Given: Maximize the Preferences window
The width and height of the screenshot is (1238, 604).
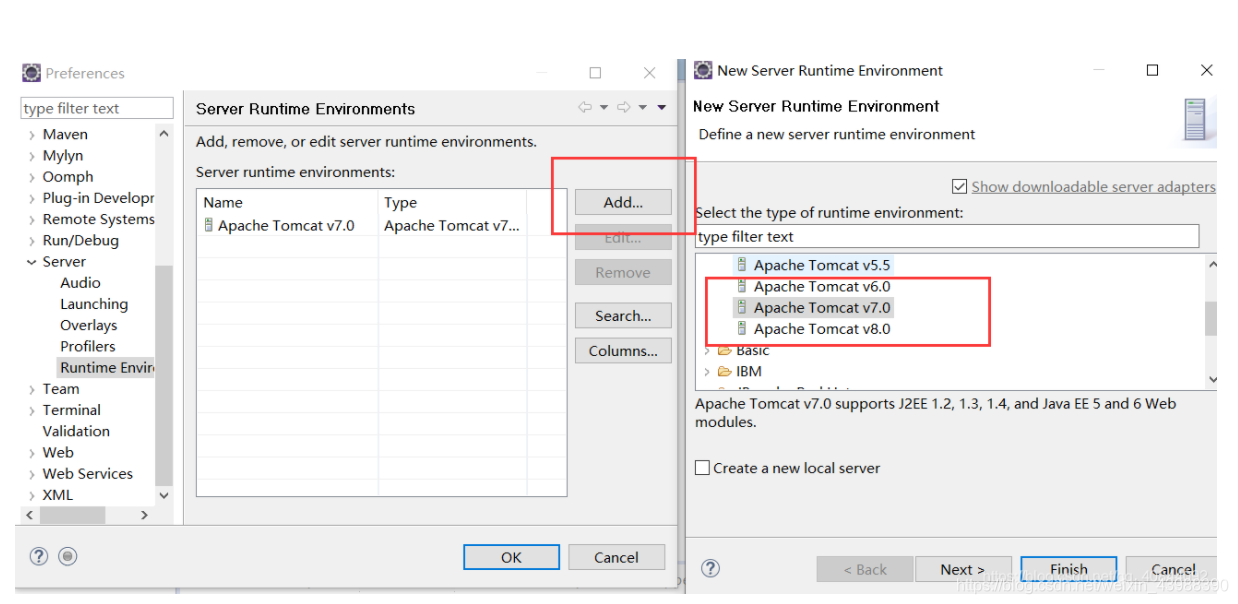Looking at the screenshot, I should pyautogui.click(x=596, y=73).
